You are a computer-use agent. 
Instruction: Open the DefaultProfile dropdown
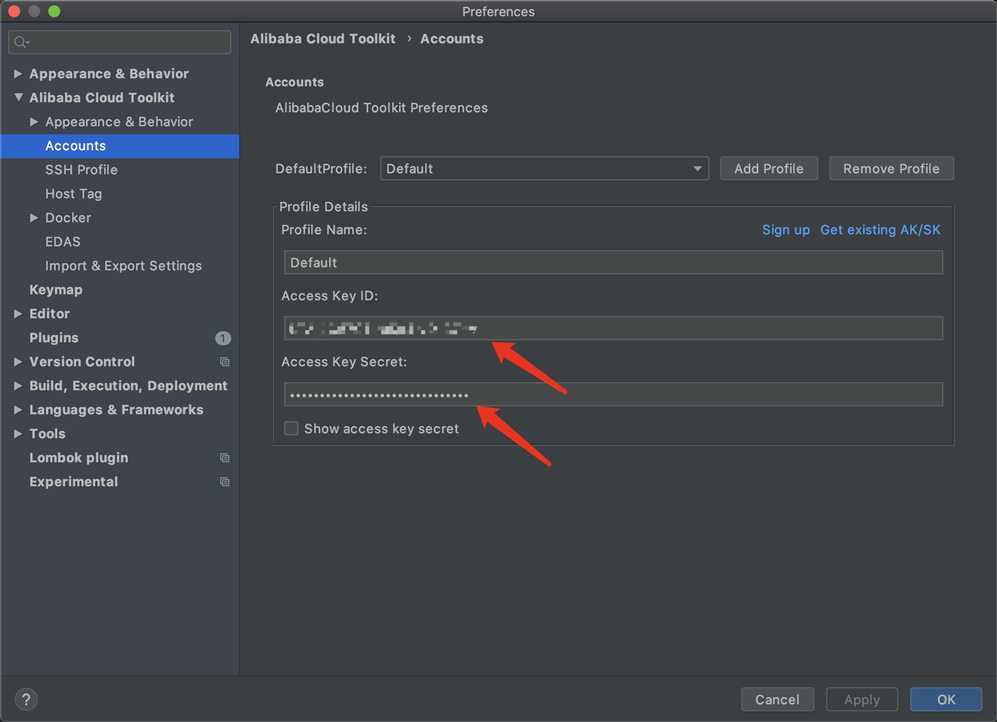[544, 168]
